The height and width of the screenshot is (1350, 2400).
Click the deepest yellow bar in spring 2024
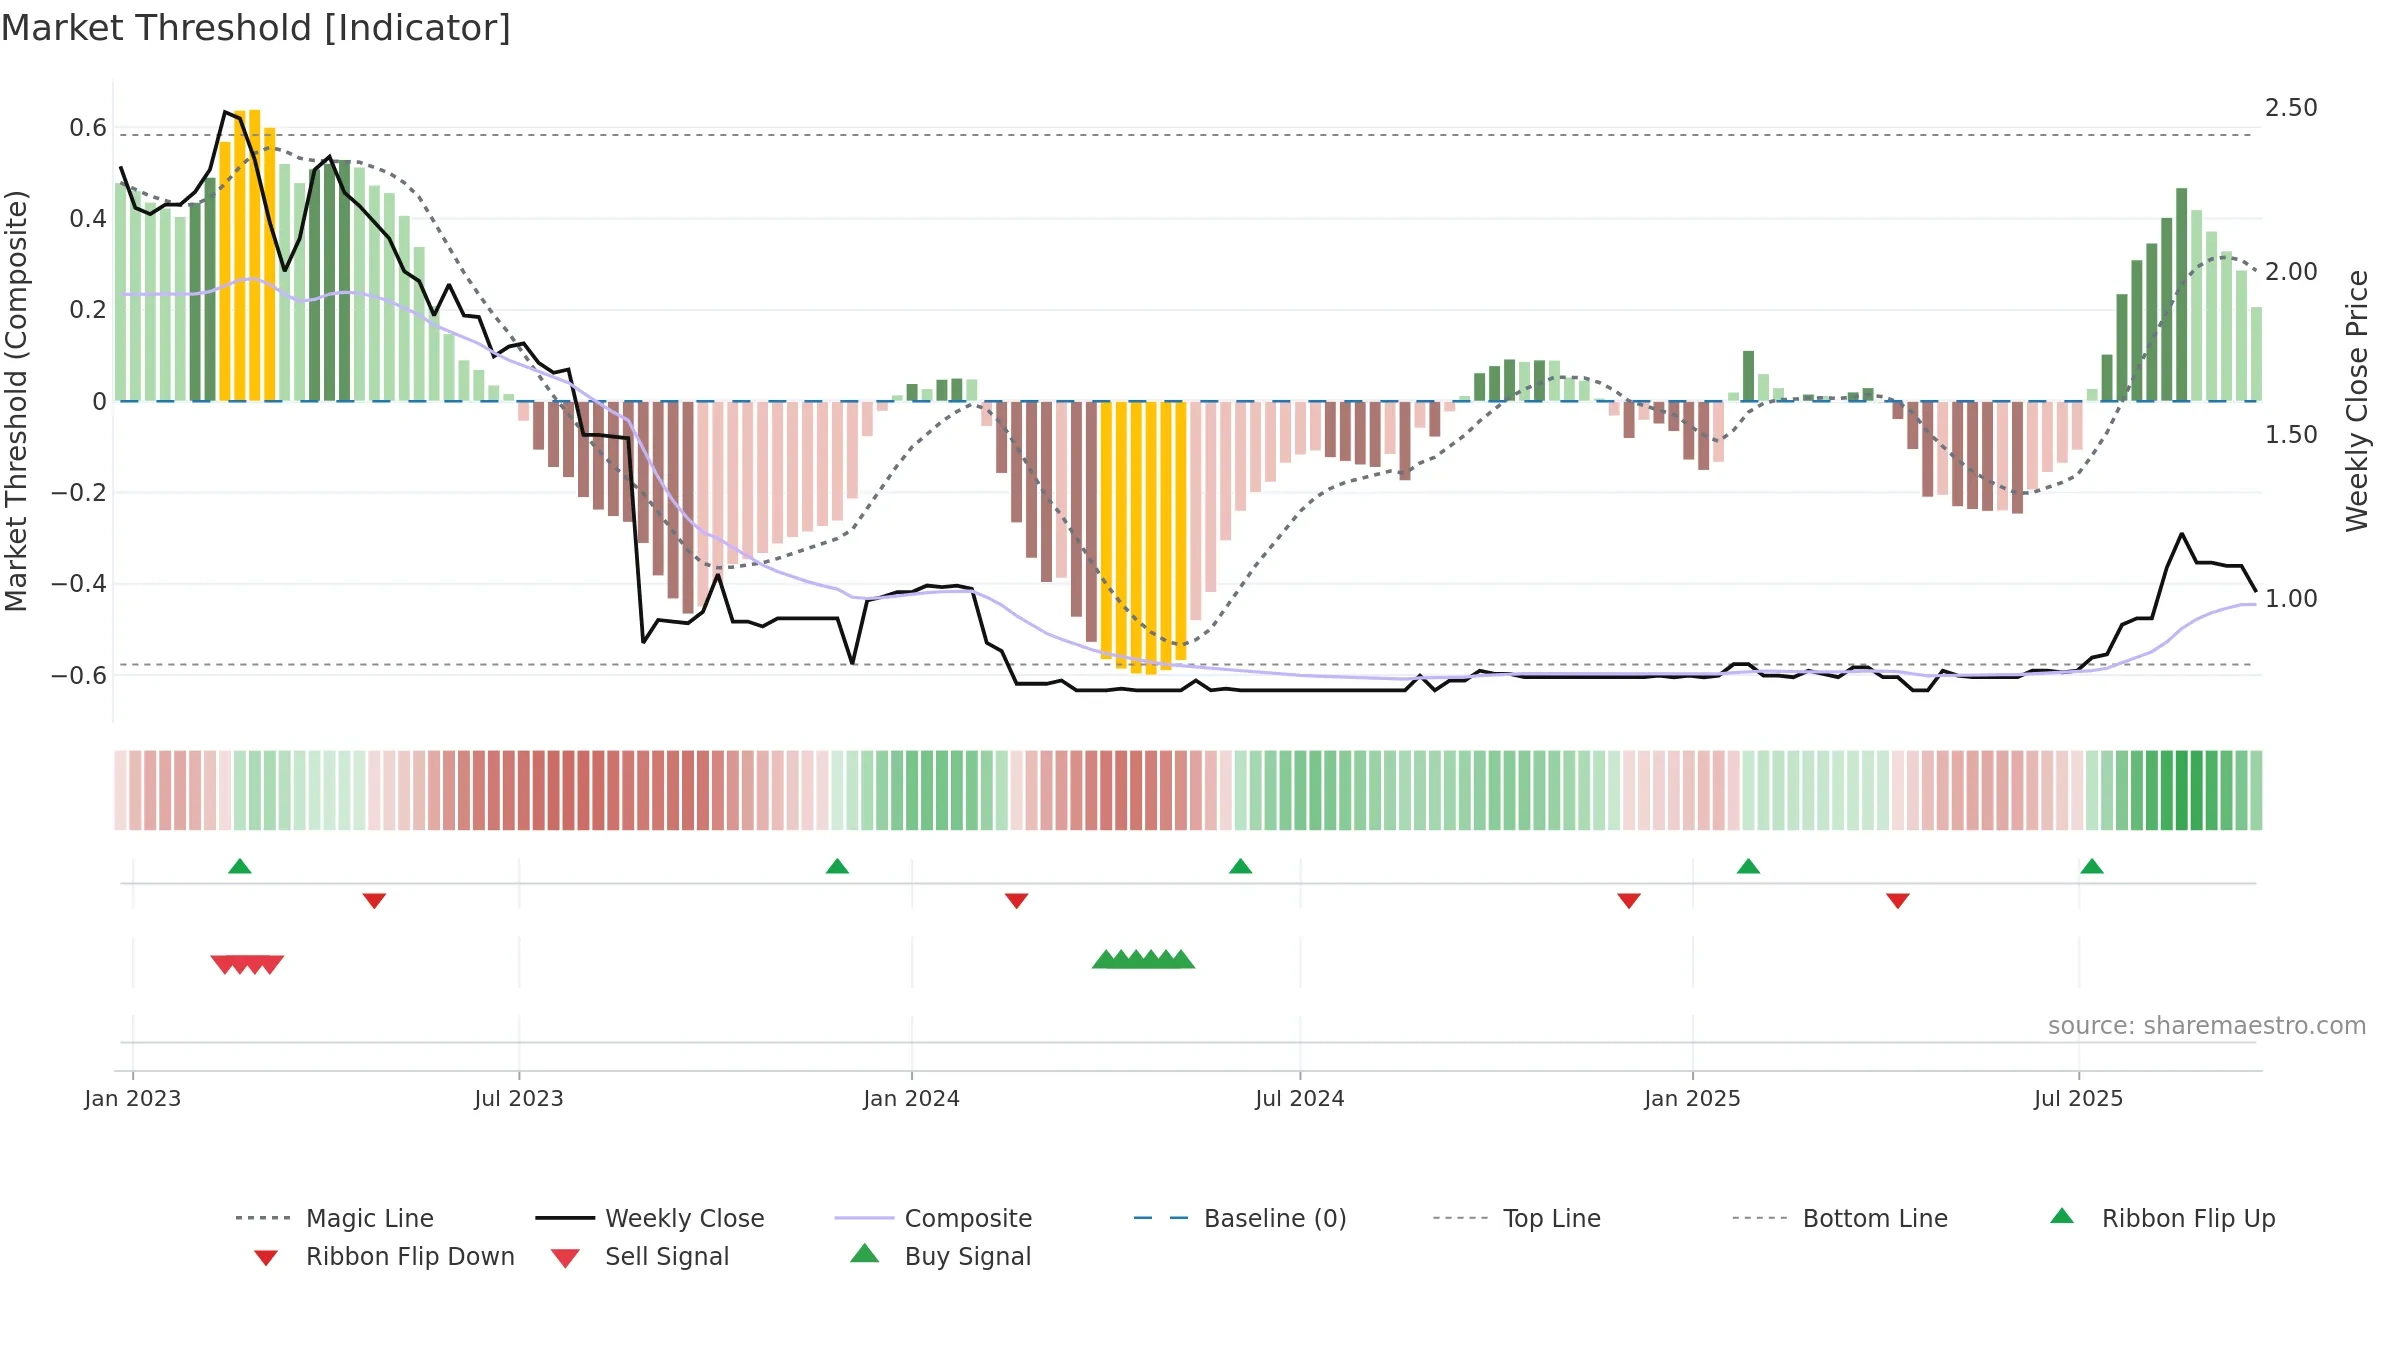point(1151,538)
